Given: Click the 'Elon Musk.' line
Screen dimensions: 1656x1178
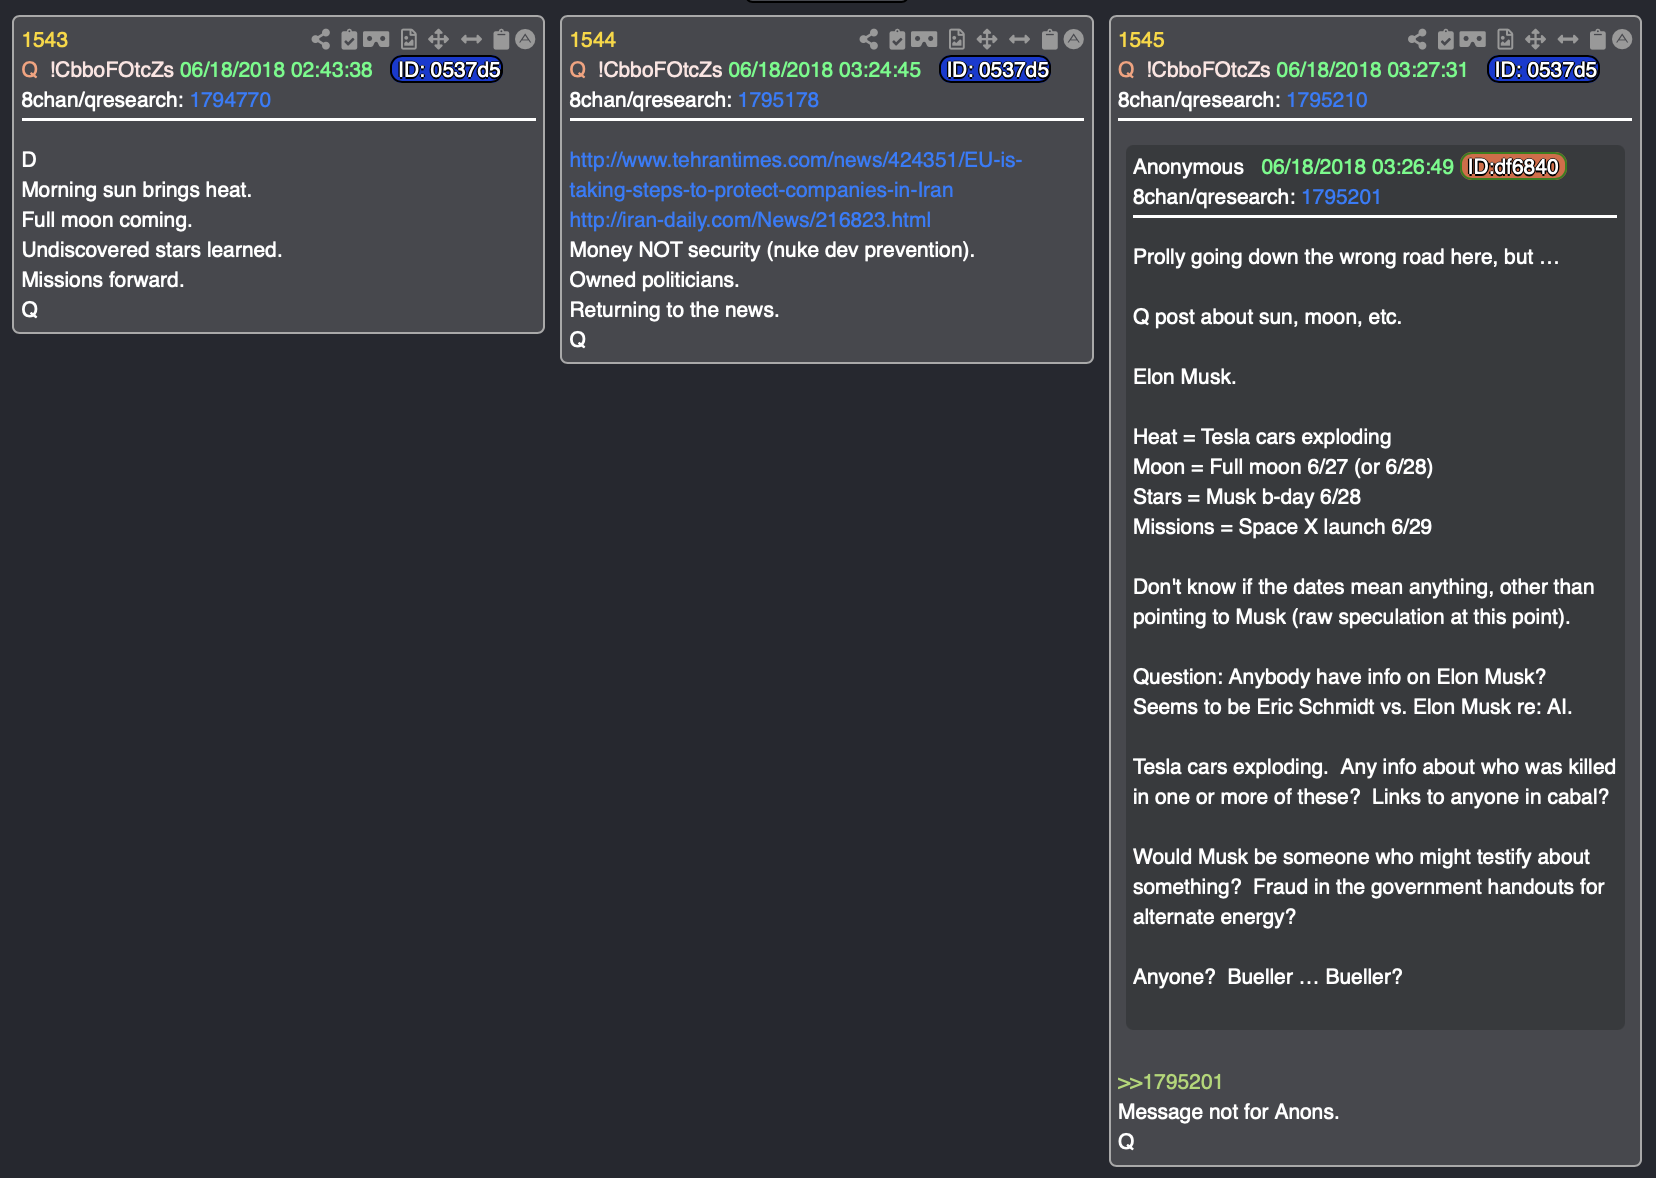Looking at the screenshot, I should pyautogui.click(x=1184, y=377).
